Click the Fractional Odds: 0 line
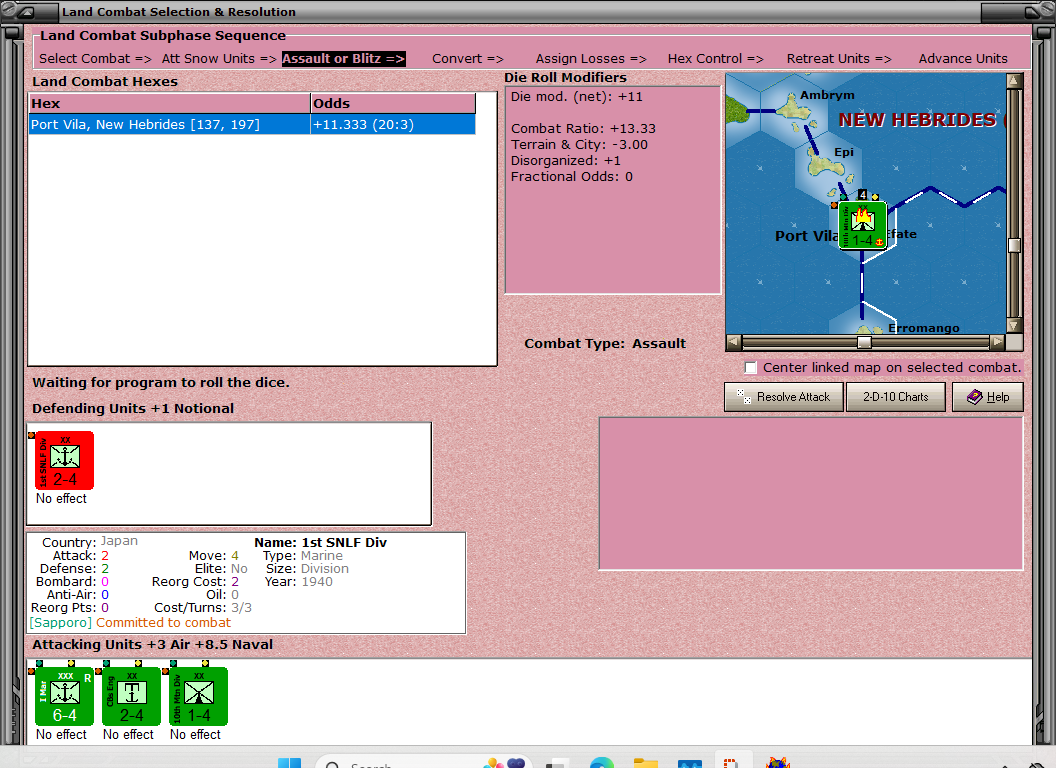Image resolution: width=1056 pixels, height=768 pixels. pos(571,177)
